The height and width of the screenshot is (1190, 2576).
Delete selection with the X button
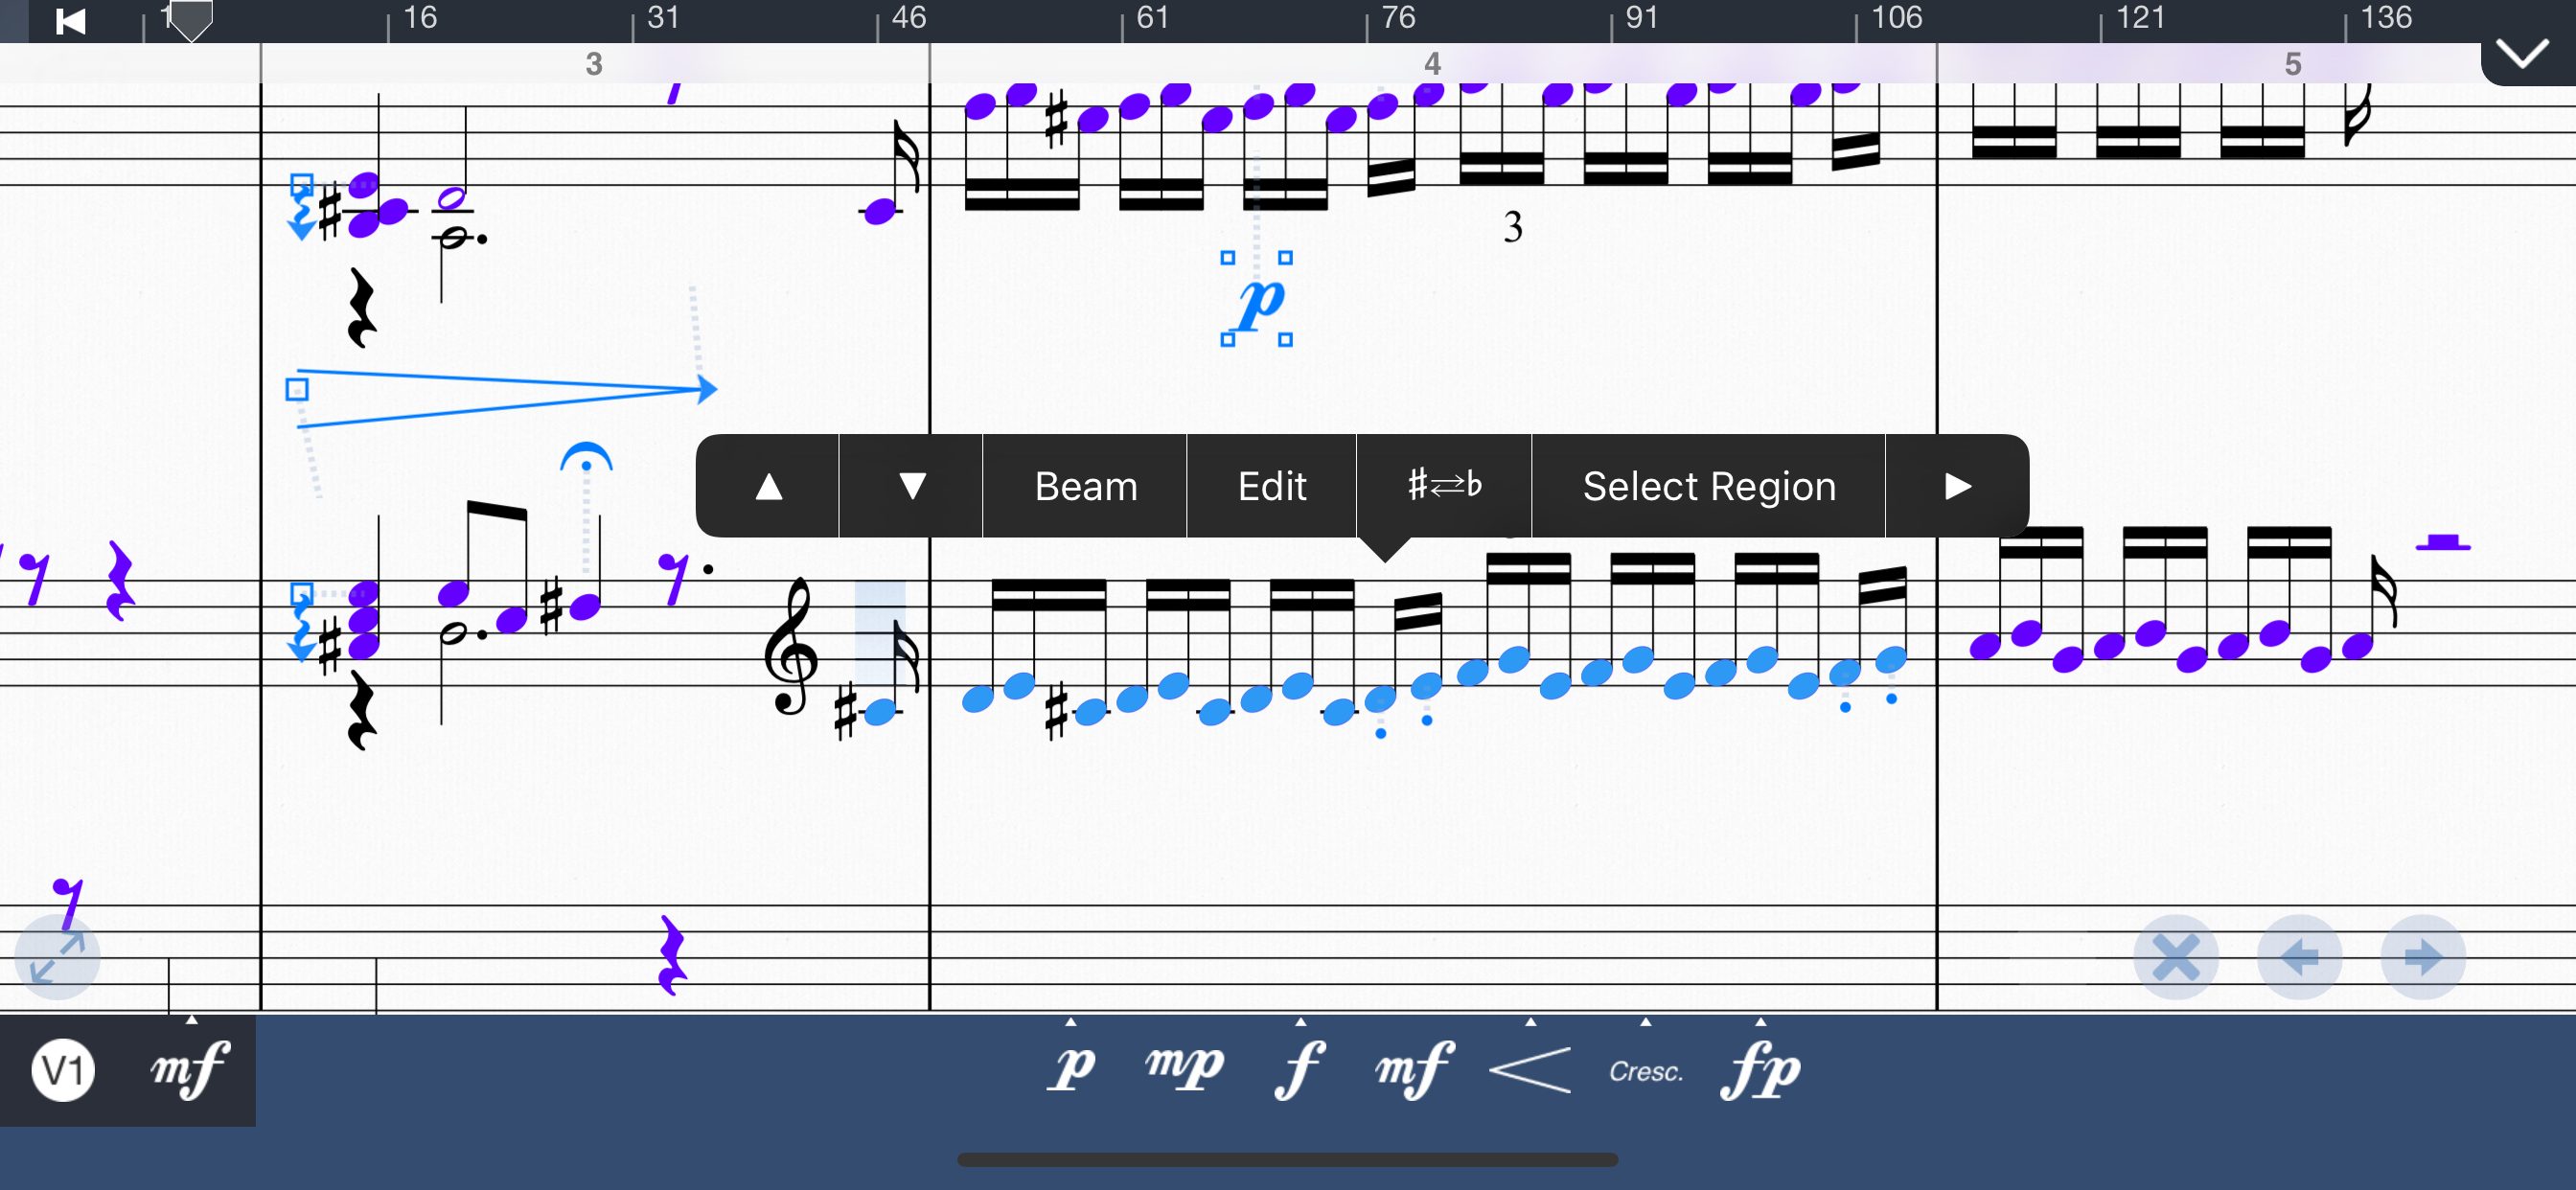click(x=2176, y=957)
